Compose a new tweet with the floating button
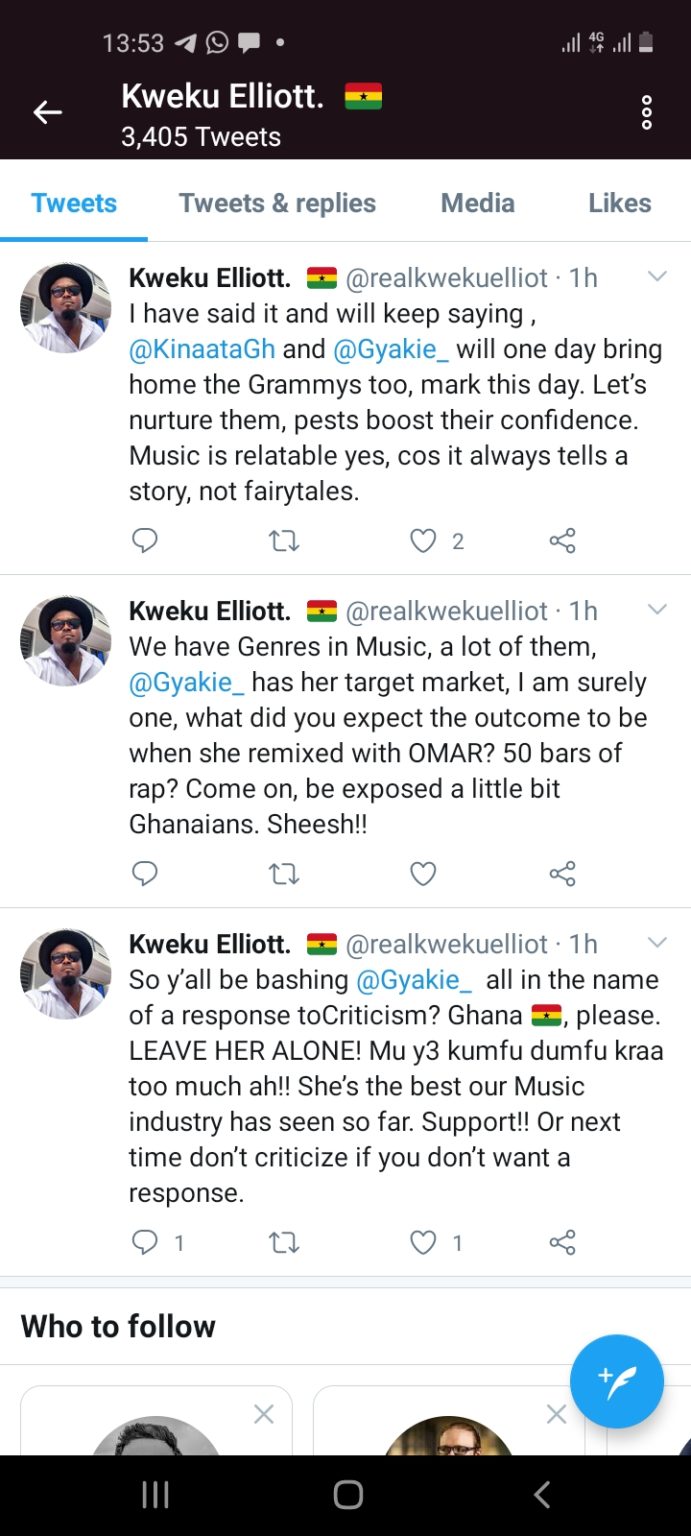 click(617, 1381)
